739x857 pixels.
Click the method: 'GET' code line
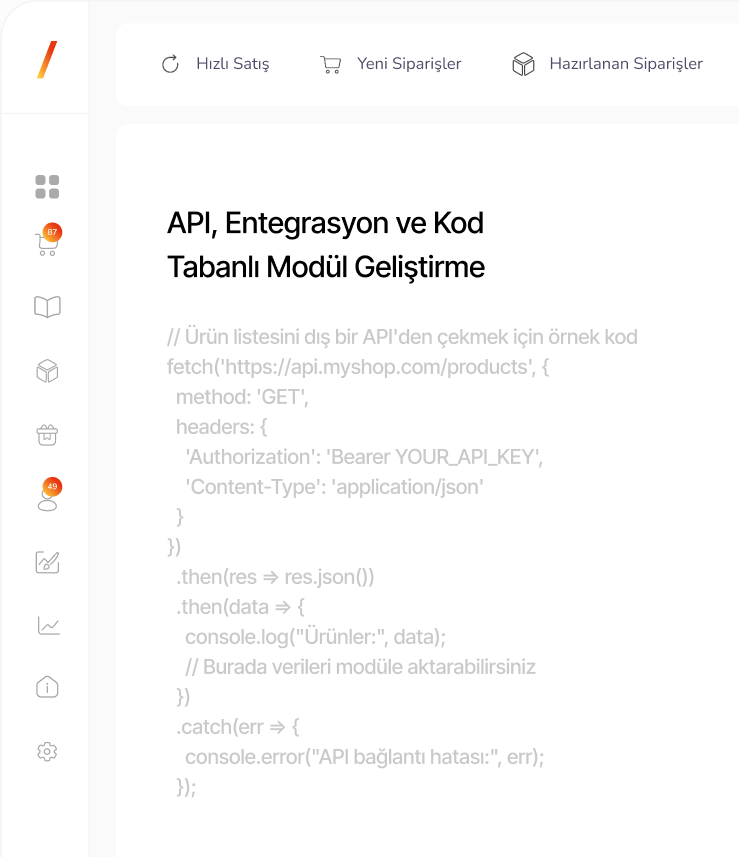[x=243, y=397]
